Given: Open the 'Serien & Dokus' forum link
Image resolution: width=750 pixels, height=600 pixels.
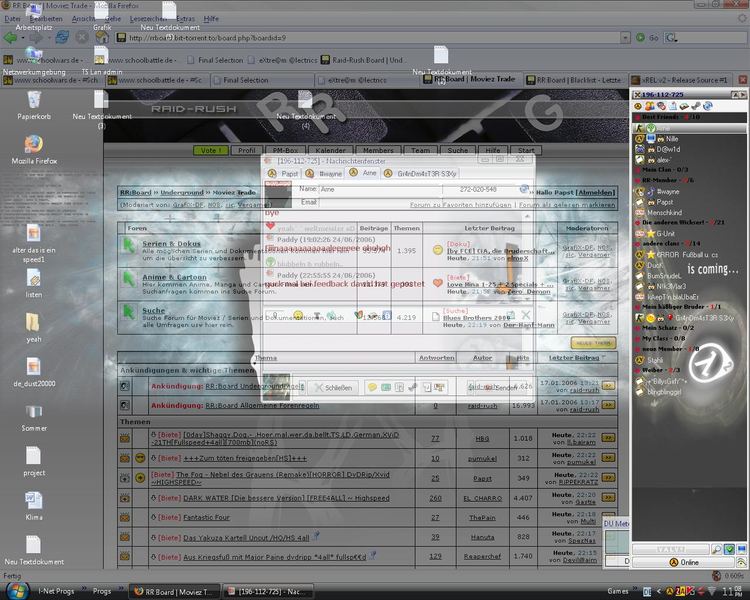Looking at the screenshot, I should 171,244.
